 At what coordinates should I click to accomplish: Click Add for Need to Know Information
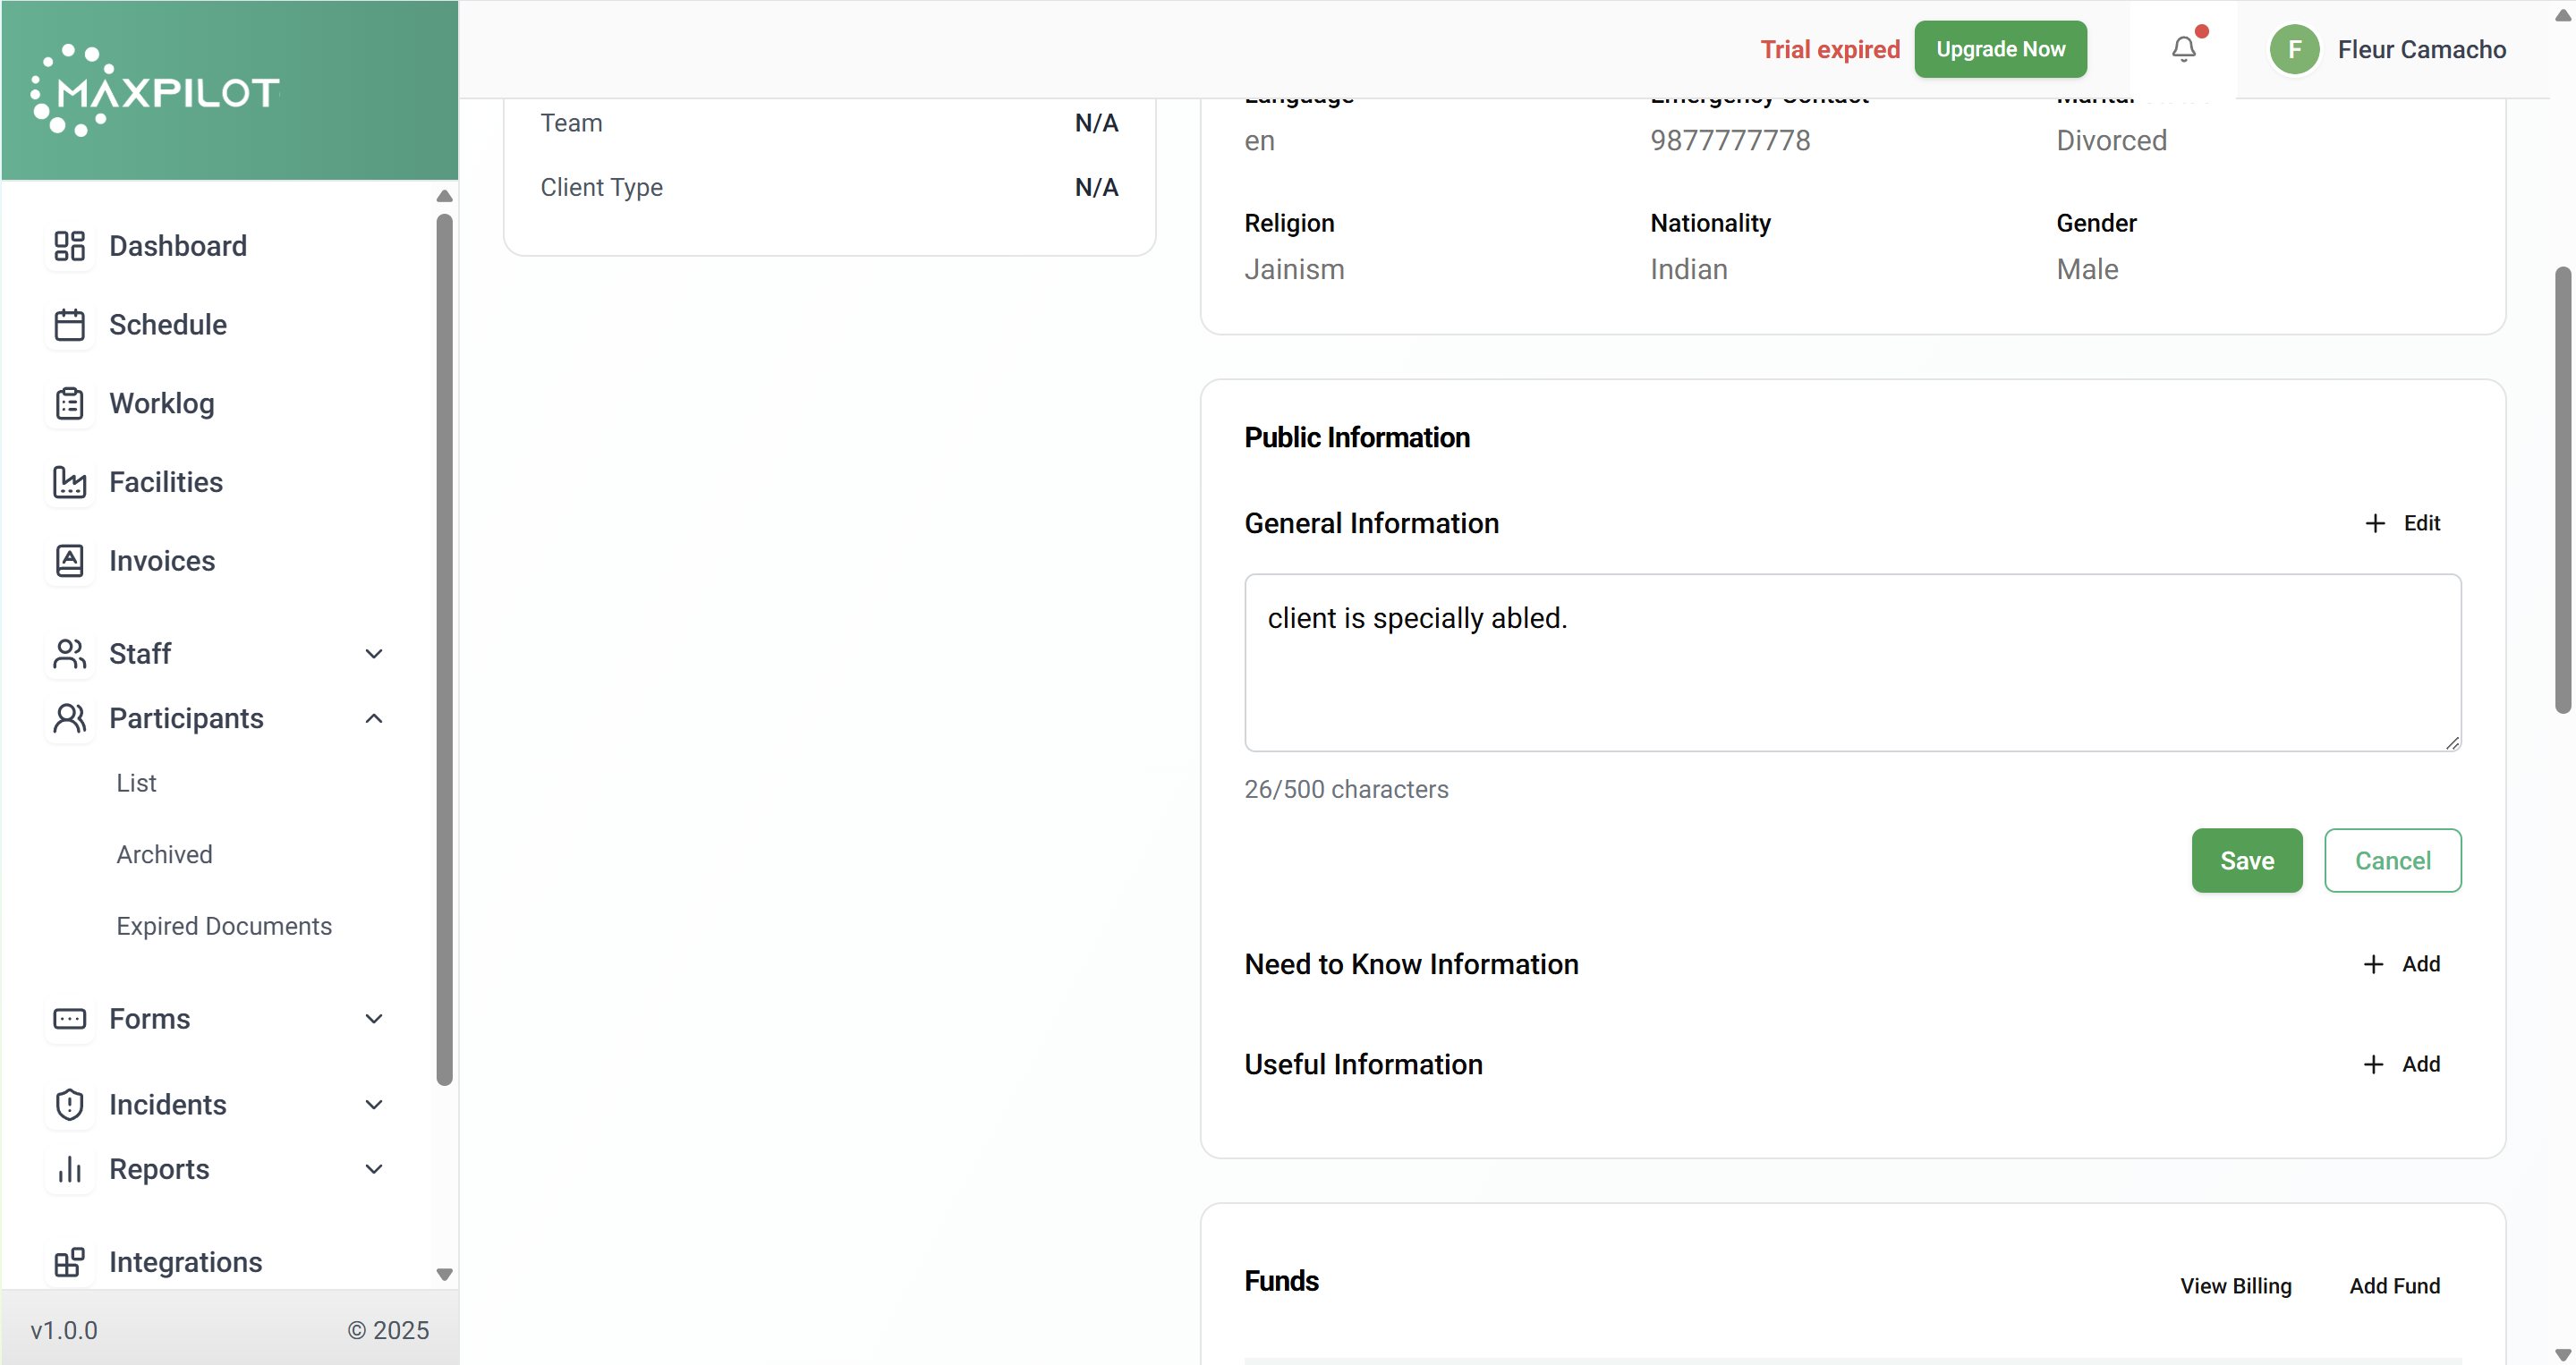[x=2401, y=964]
